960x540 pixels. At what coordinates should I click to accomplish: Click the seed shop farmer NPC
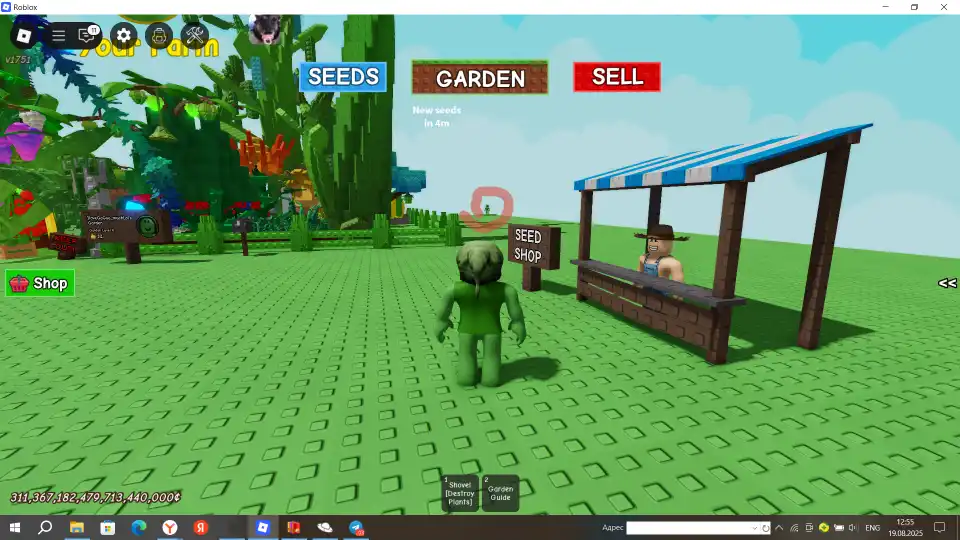point(661,253)
